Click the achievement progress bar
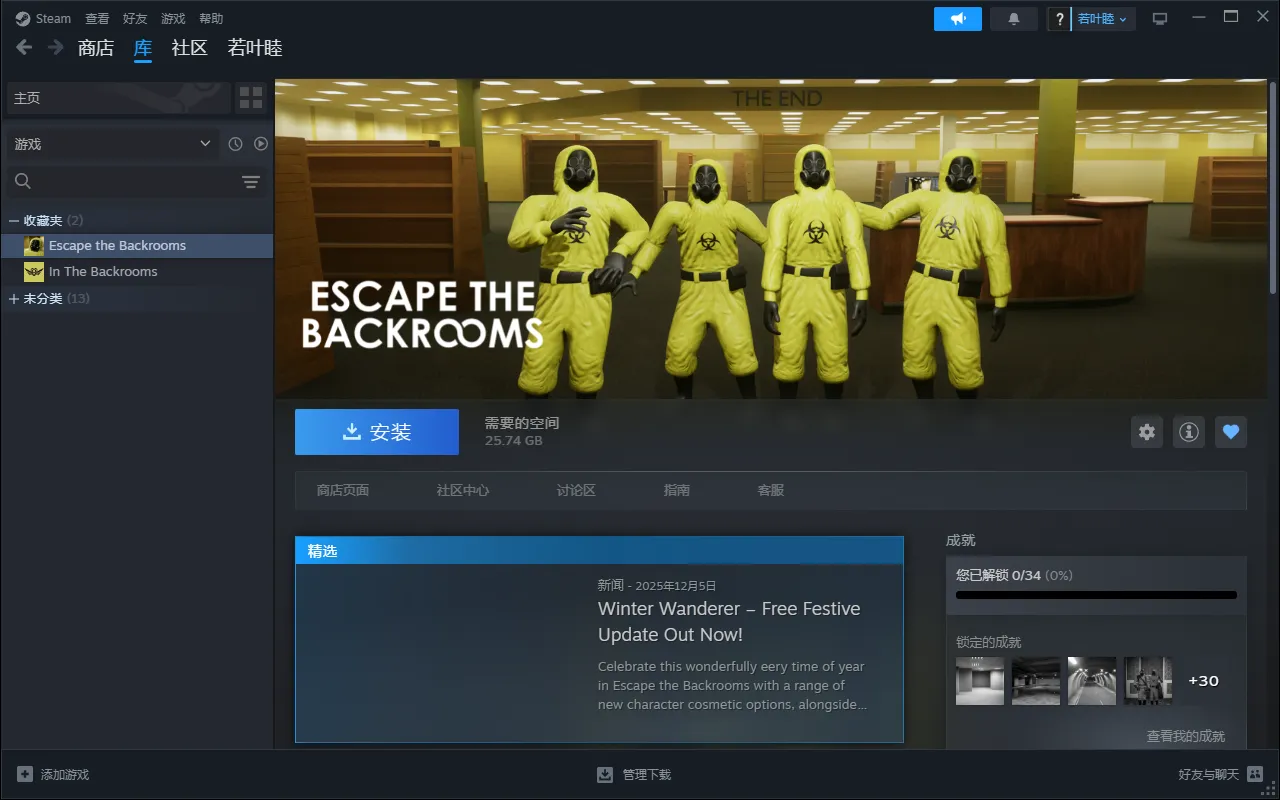 pos(1096,595)
